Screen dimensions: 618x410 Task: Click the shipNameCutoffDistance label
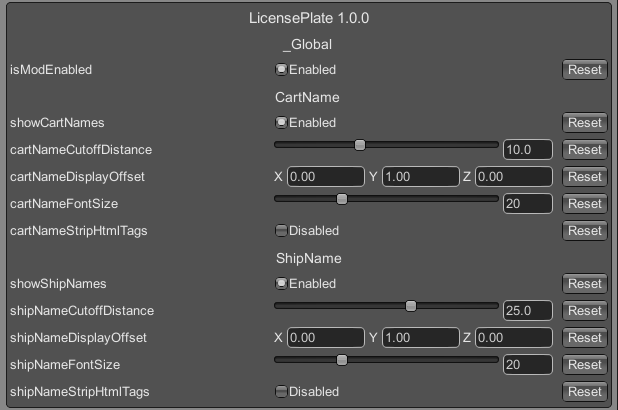82,311
